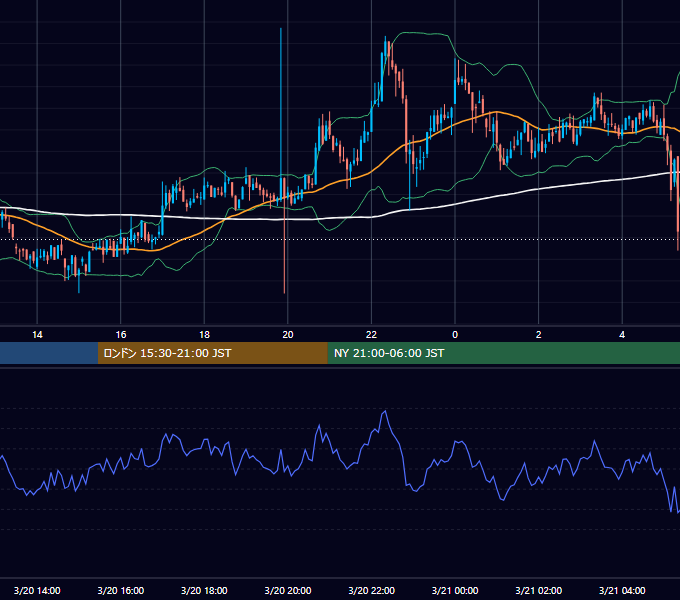Click the ロンドン 15:30-21:00 JST session bar
The image size is (680, 600).
tap(212, 353)
